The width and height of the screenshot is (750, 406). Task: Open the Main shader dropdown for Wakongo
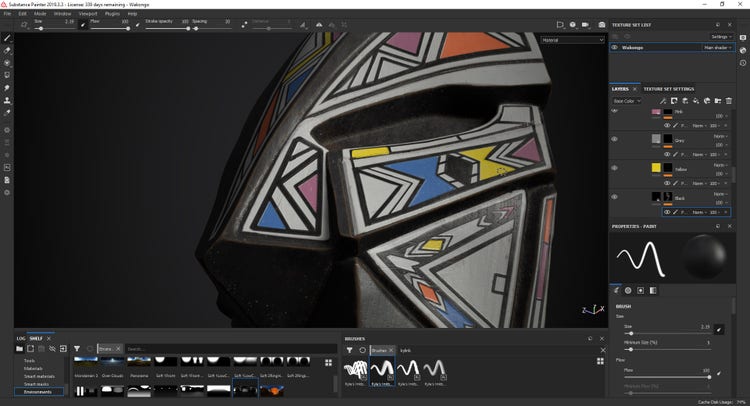pos(718,47)
